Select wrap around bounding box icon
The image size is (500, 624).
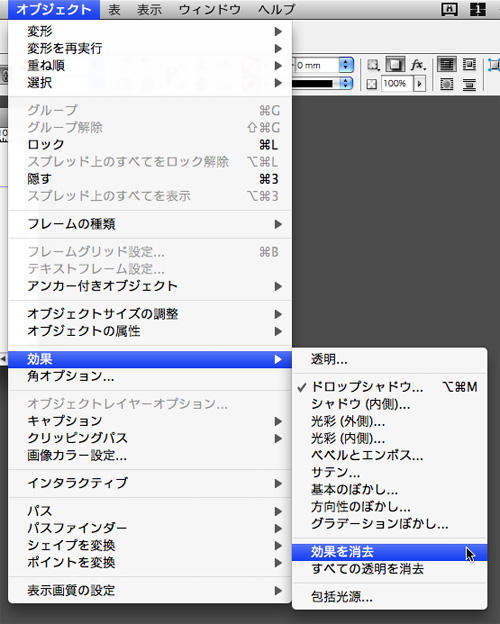[x=470, y=64]
